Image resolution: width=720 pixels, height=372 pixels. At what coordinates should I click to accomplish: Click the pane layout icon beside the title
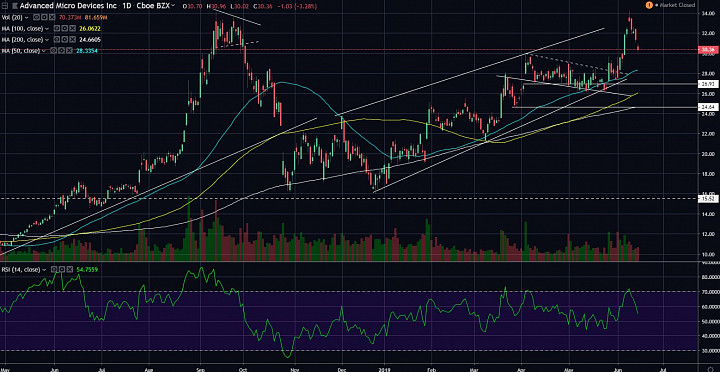[5, 6]
